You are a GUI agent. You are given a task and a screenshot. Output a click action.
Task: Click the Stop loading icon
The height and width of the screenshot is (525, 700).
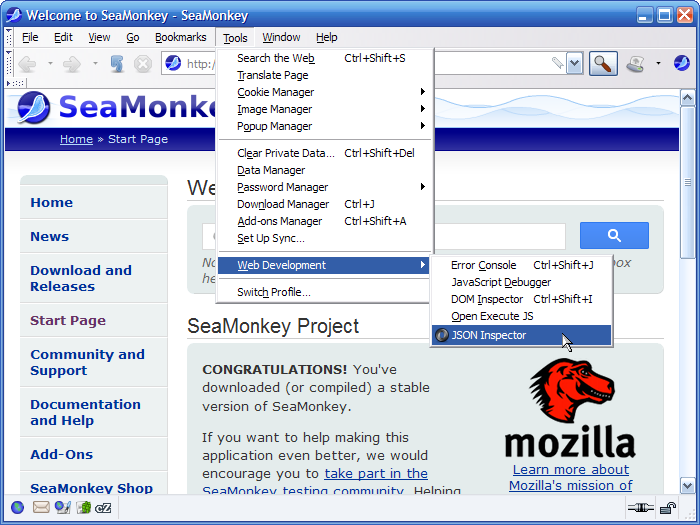click(143, 64)
